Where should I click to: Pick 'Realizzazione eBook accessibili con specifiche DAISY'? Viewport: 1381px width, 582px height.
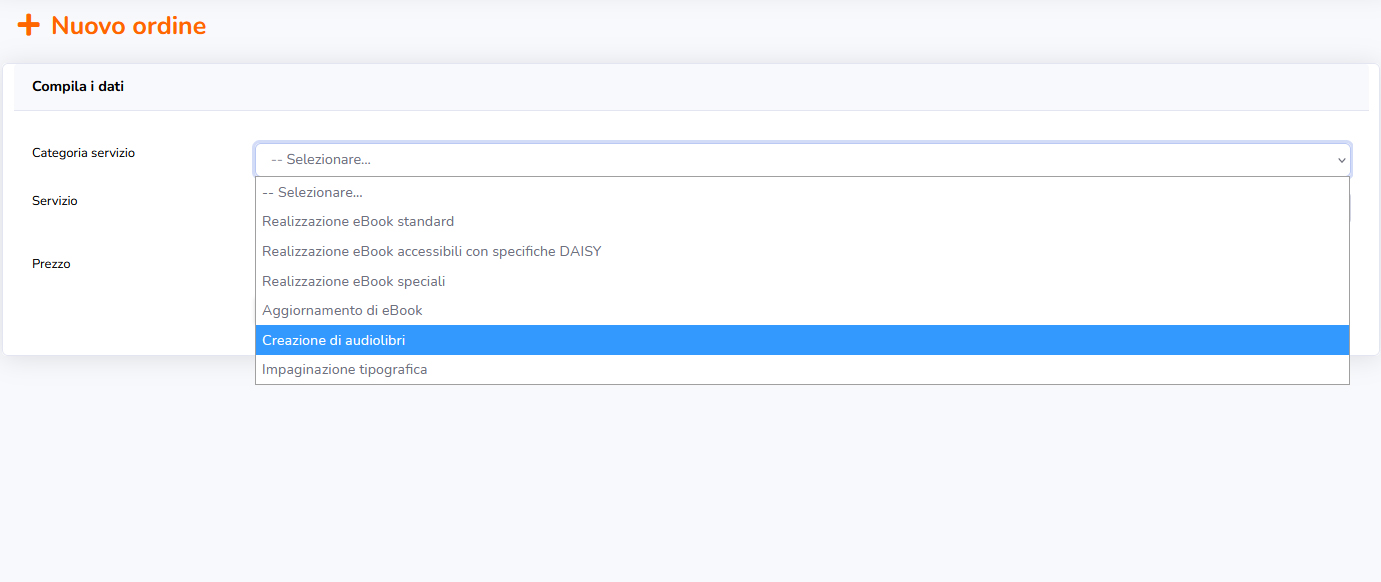pyautogui.click(x=802, y=251)
